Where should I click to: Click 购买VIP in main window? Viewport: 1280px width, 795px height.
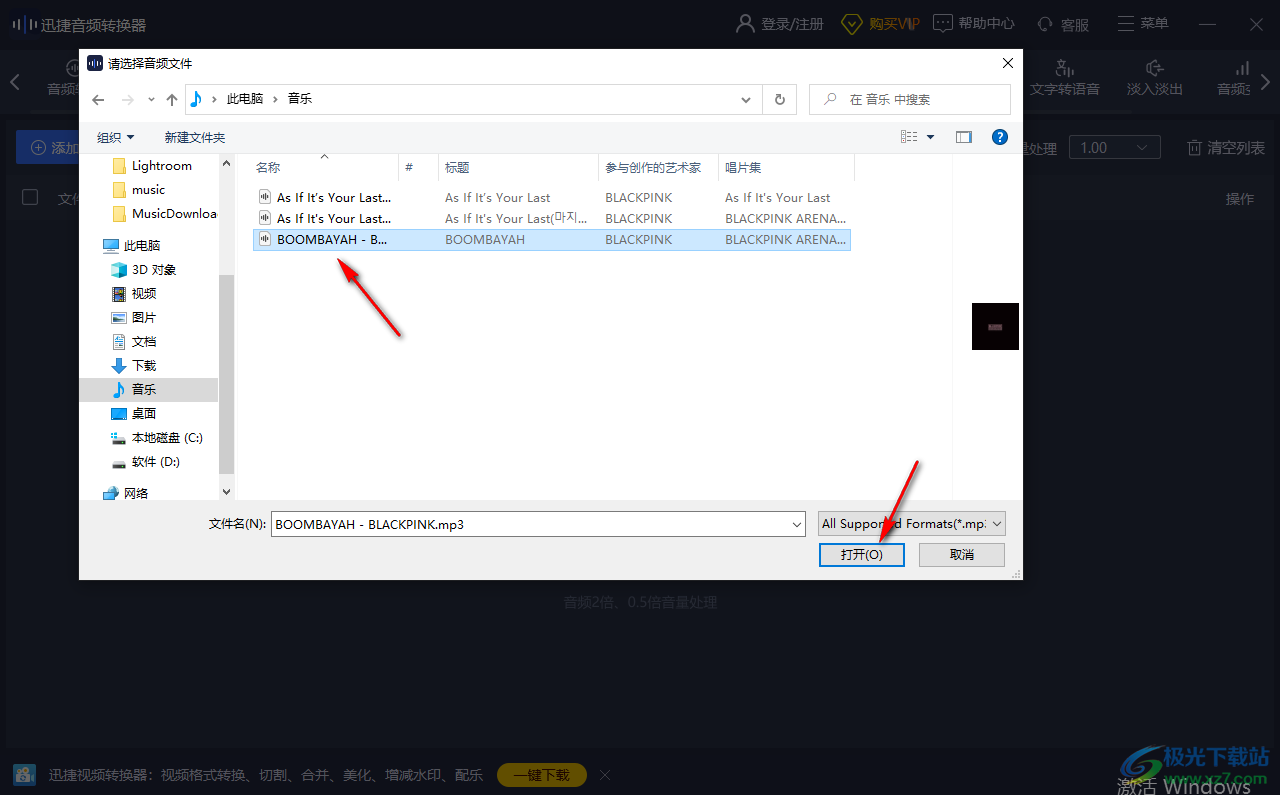point(880,24)
